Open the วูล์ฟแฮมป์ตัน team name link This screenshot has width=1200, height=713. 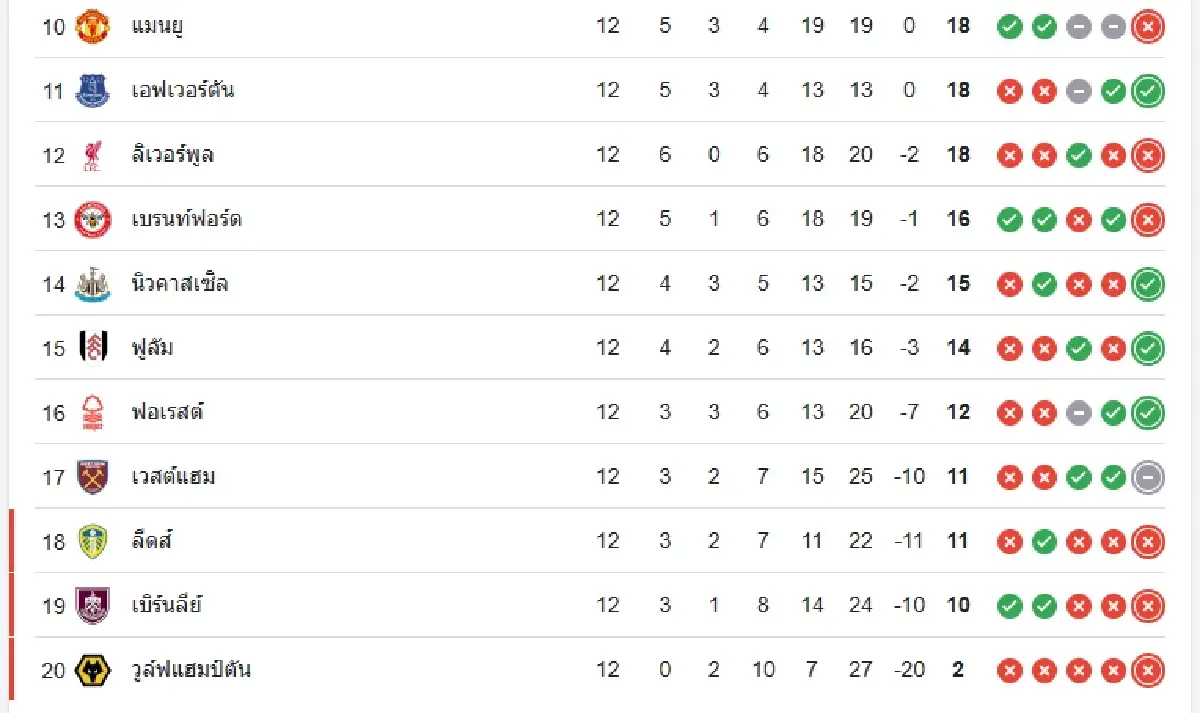click(x=190, y=670)
